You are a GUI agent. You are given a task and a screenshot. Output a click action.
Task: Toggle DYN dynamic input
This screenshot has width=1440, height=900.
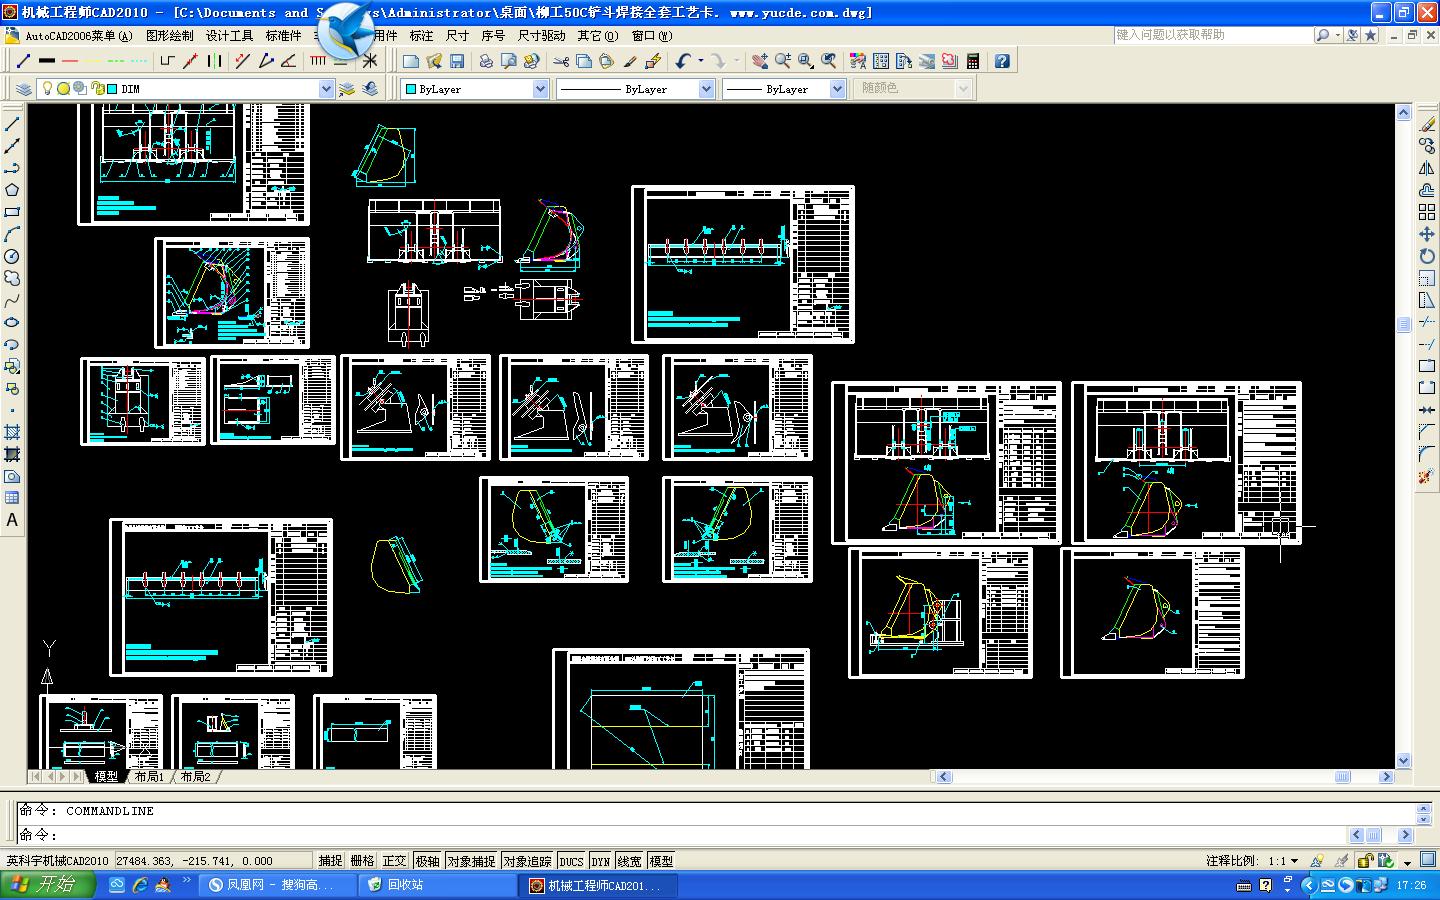click(600, 861)
